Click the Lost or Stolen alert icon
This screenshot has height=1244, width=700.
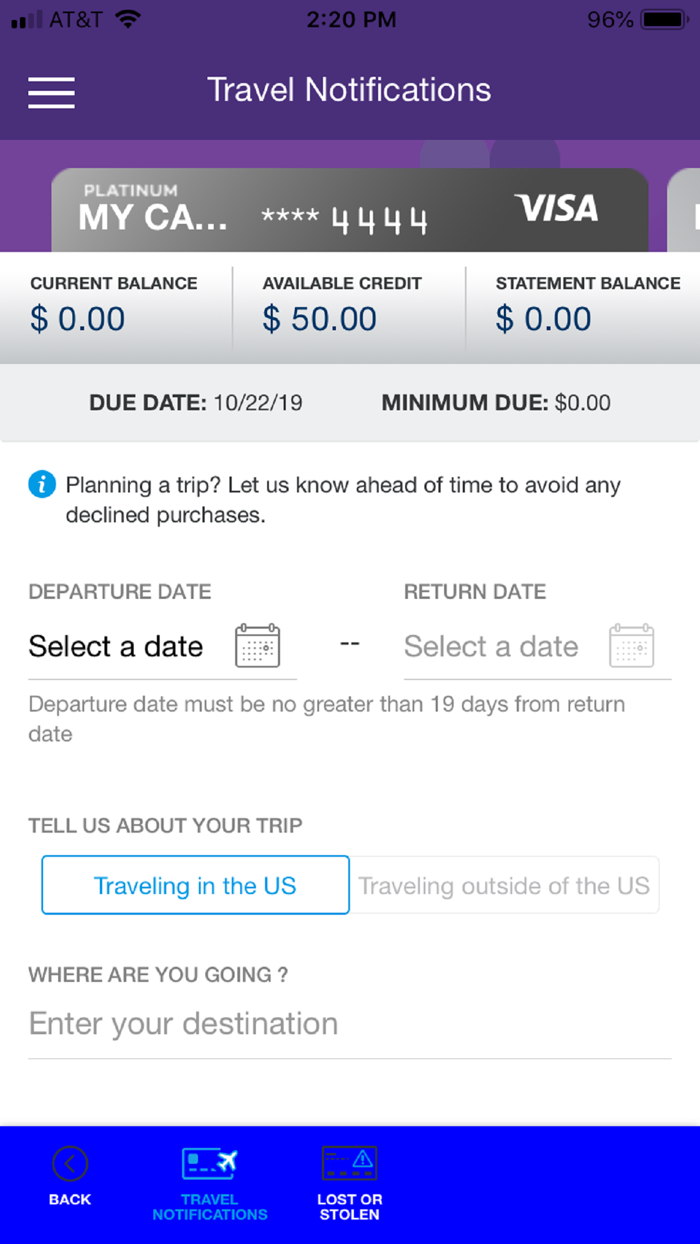(x=349, y=1164)
